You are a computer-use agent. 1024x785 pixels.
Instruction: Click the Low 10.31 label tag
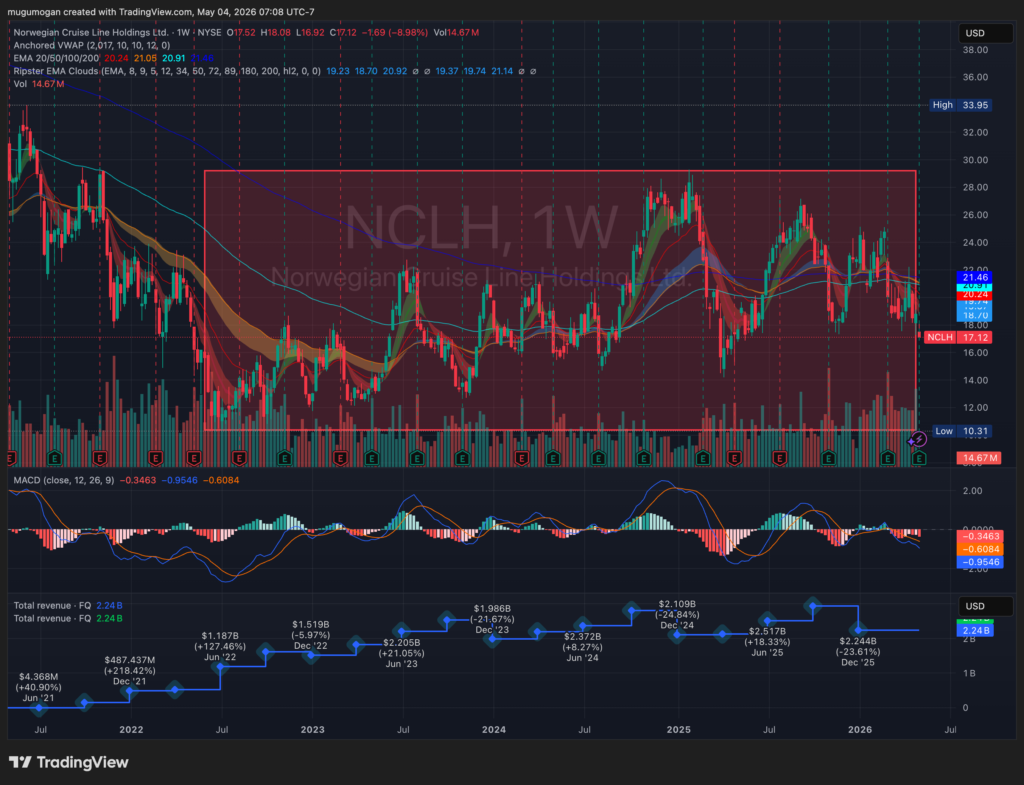(x=962, y=431)
